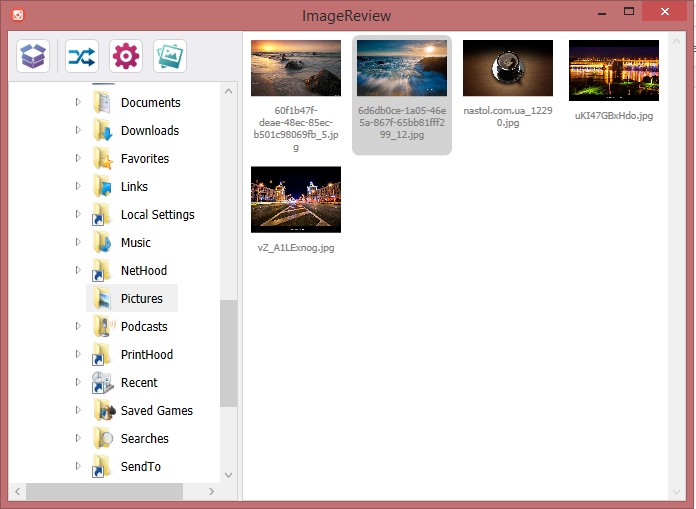Select the coffee cup thumbnail

click(x=508, y=68)
